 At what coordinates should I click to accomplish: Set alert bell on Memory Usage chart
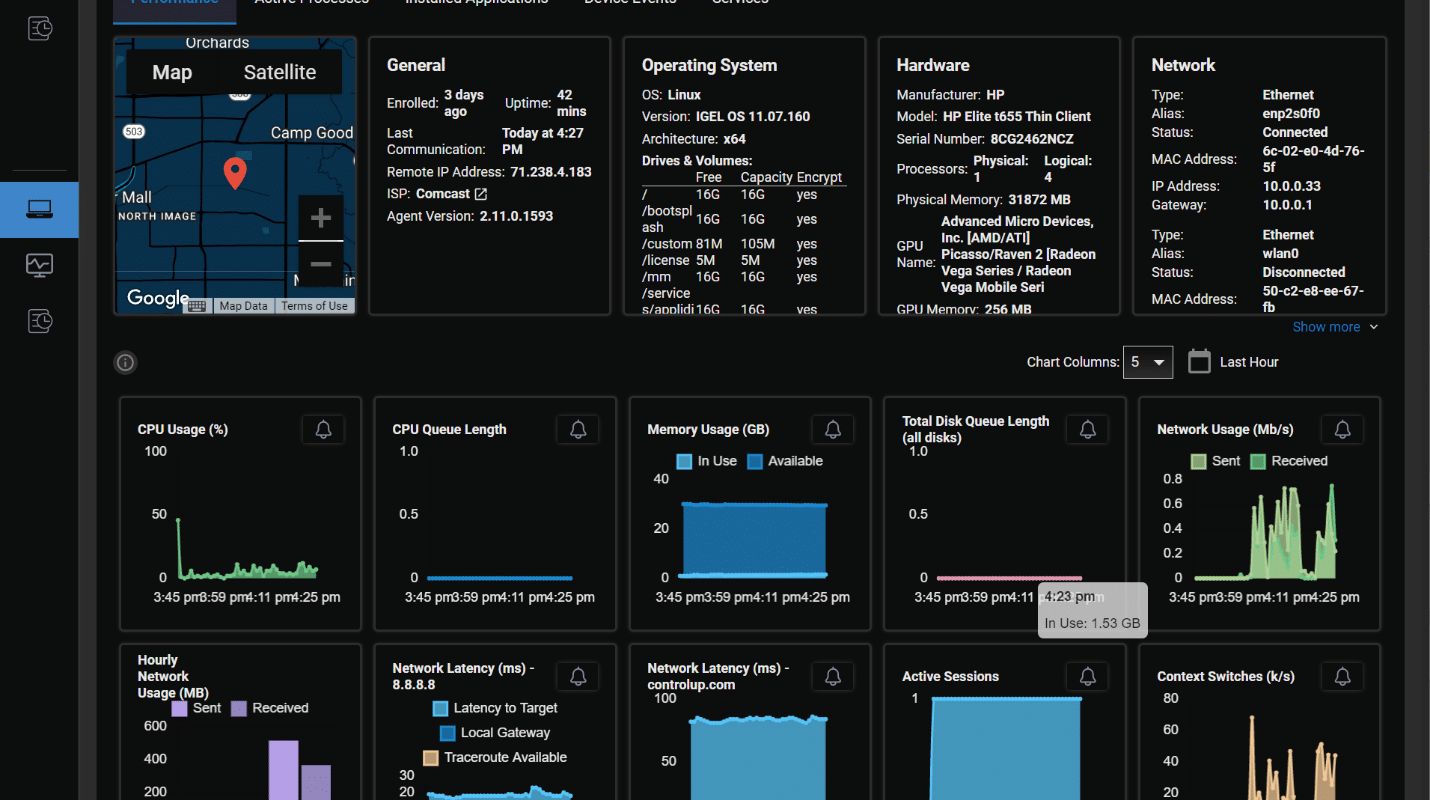click(x=833, y=429)
